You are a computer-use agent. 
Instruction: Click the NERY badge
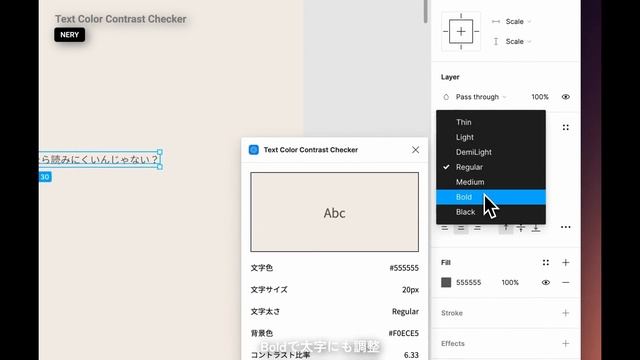[x=69, y=35]
